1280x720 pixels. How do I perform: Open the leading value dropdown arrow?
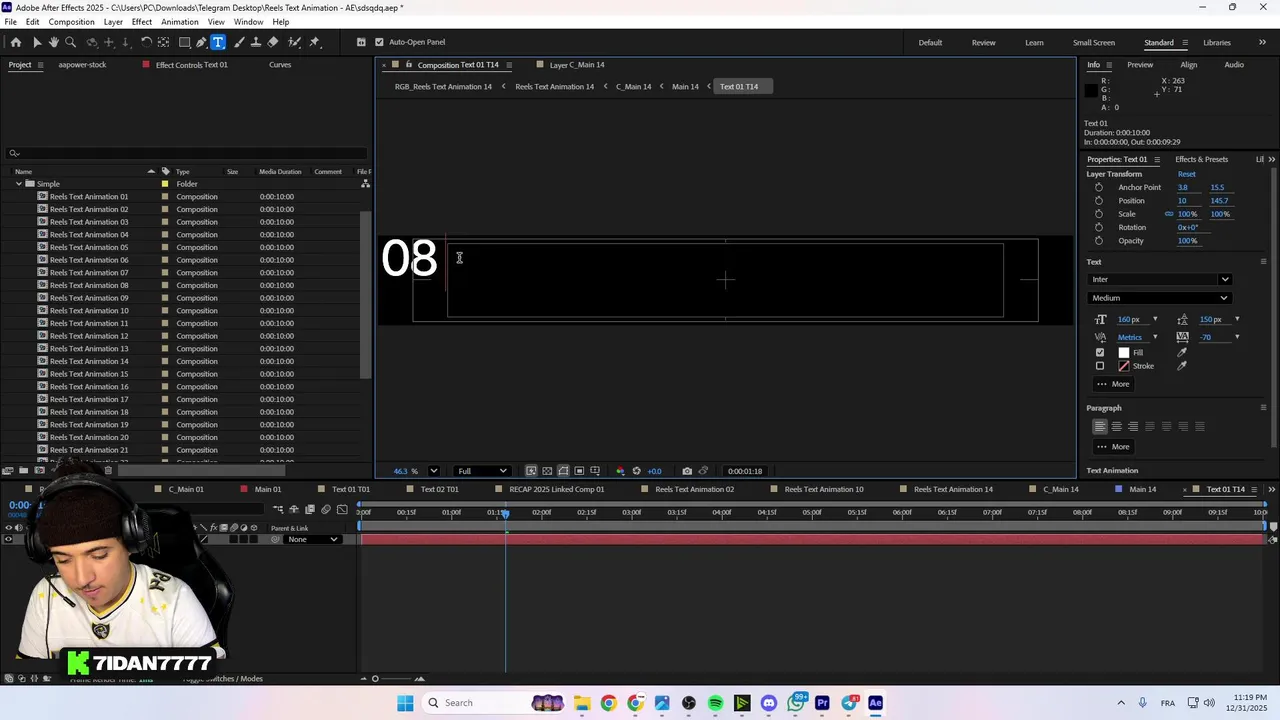pyautogui.click(x=1237, y=320)
